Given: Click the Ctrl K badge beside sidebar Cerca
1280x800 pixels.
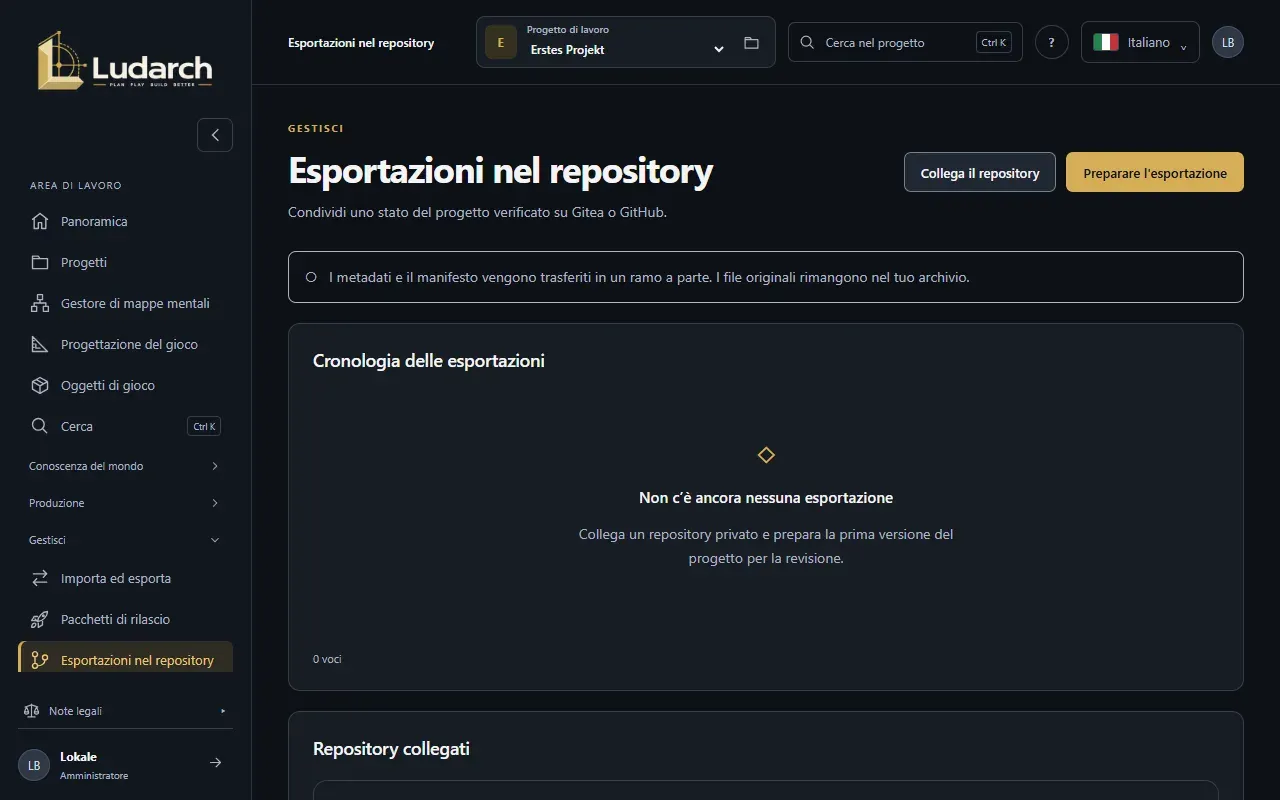Looking at the screenshot, I should (x=204, y=426).
